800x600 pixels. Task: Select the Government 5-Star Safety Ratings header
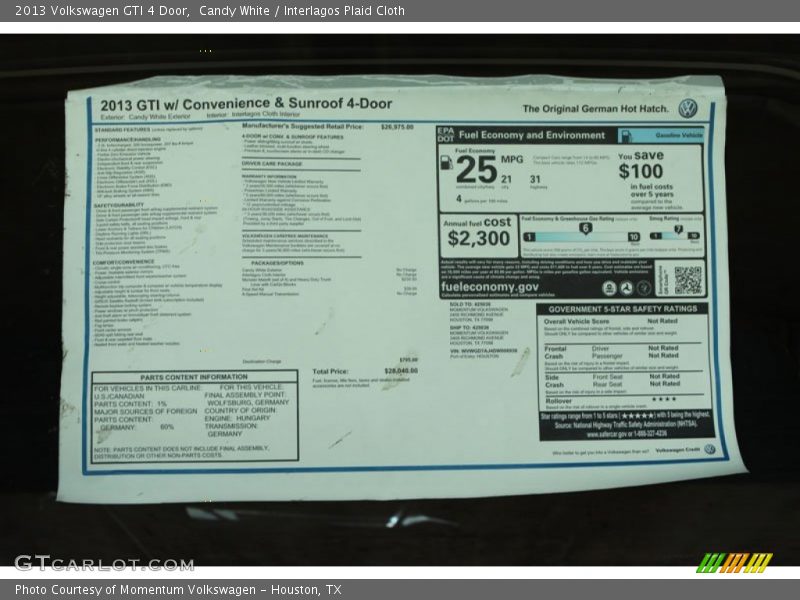coord(624,309)
